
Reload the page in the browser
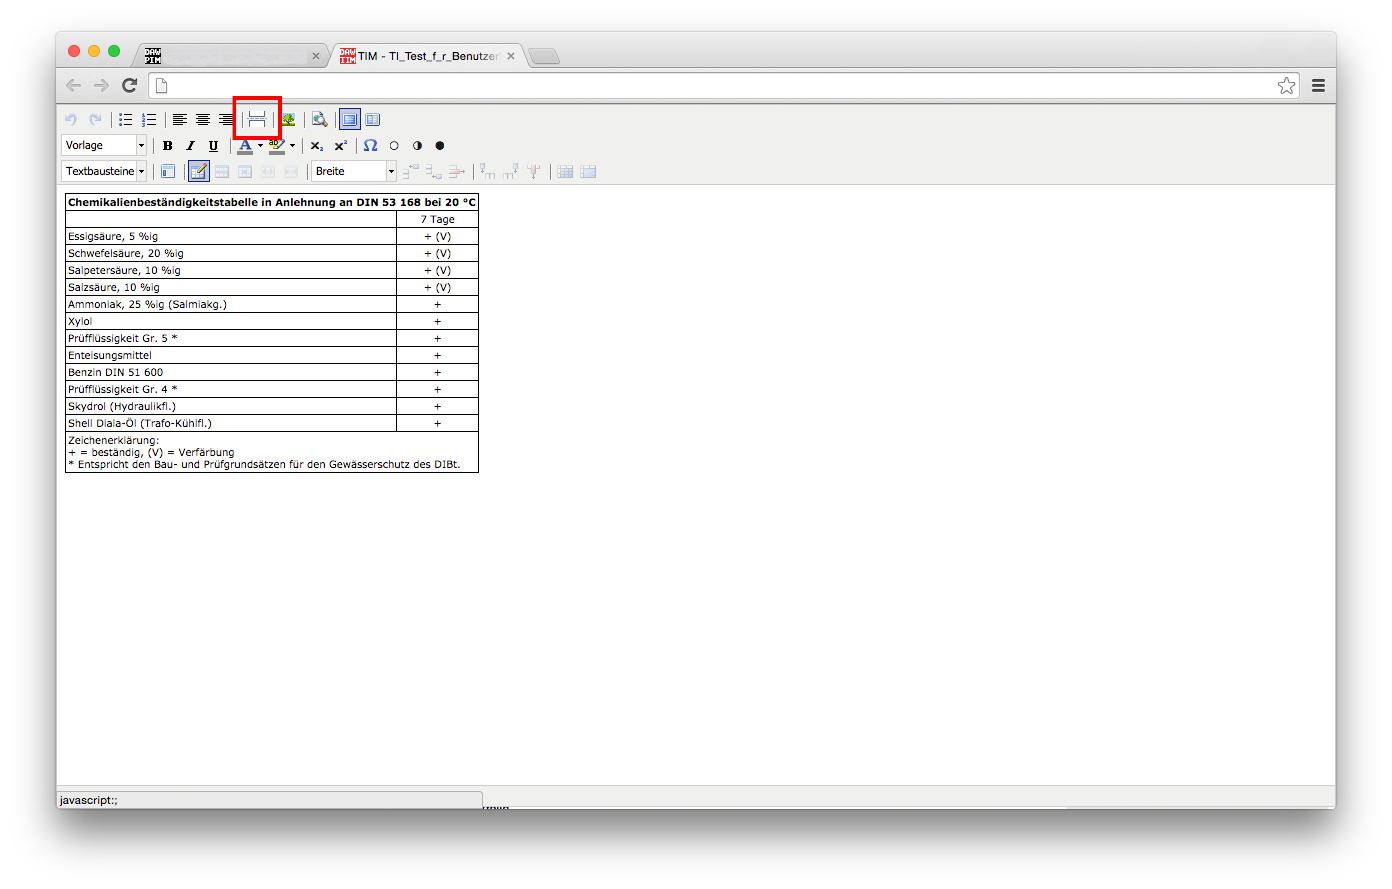[129, 86]
